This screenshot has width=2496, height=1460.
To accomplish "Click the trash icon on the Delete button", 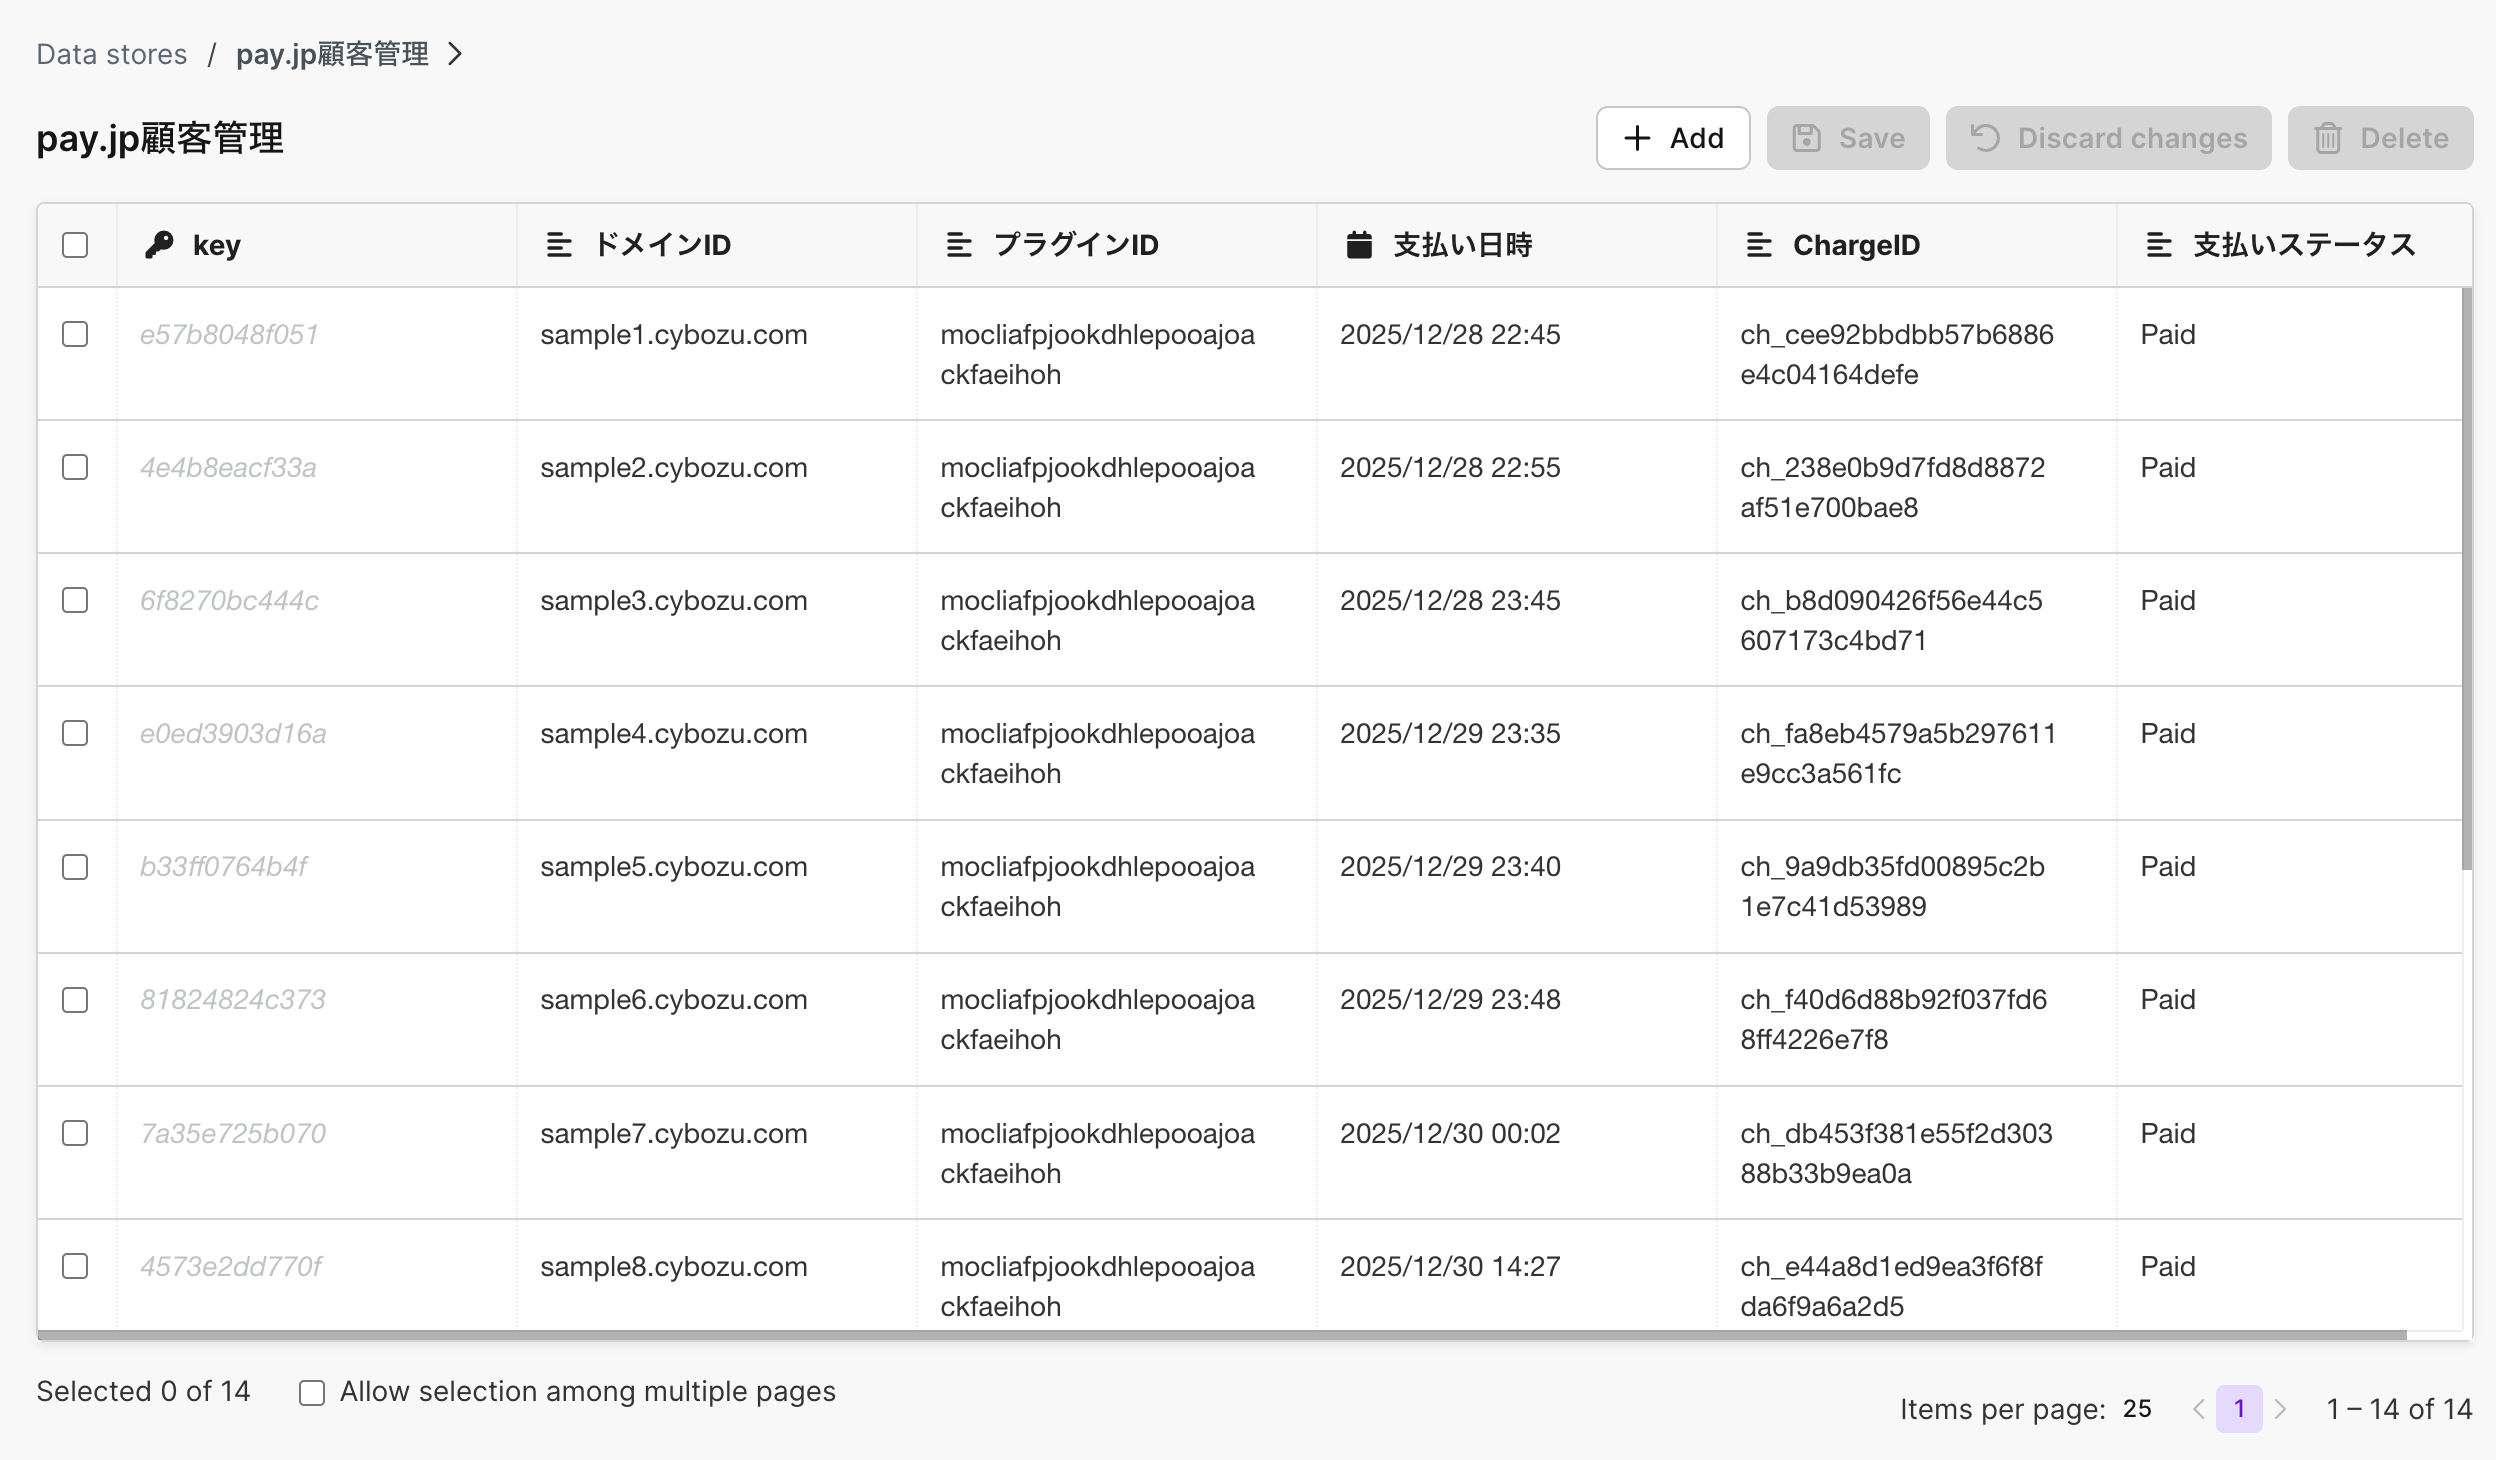I will coord(2330,137).
